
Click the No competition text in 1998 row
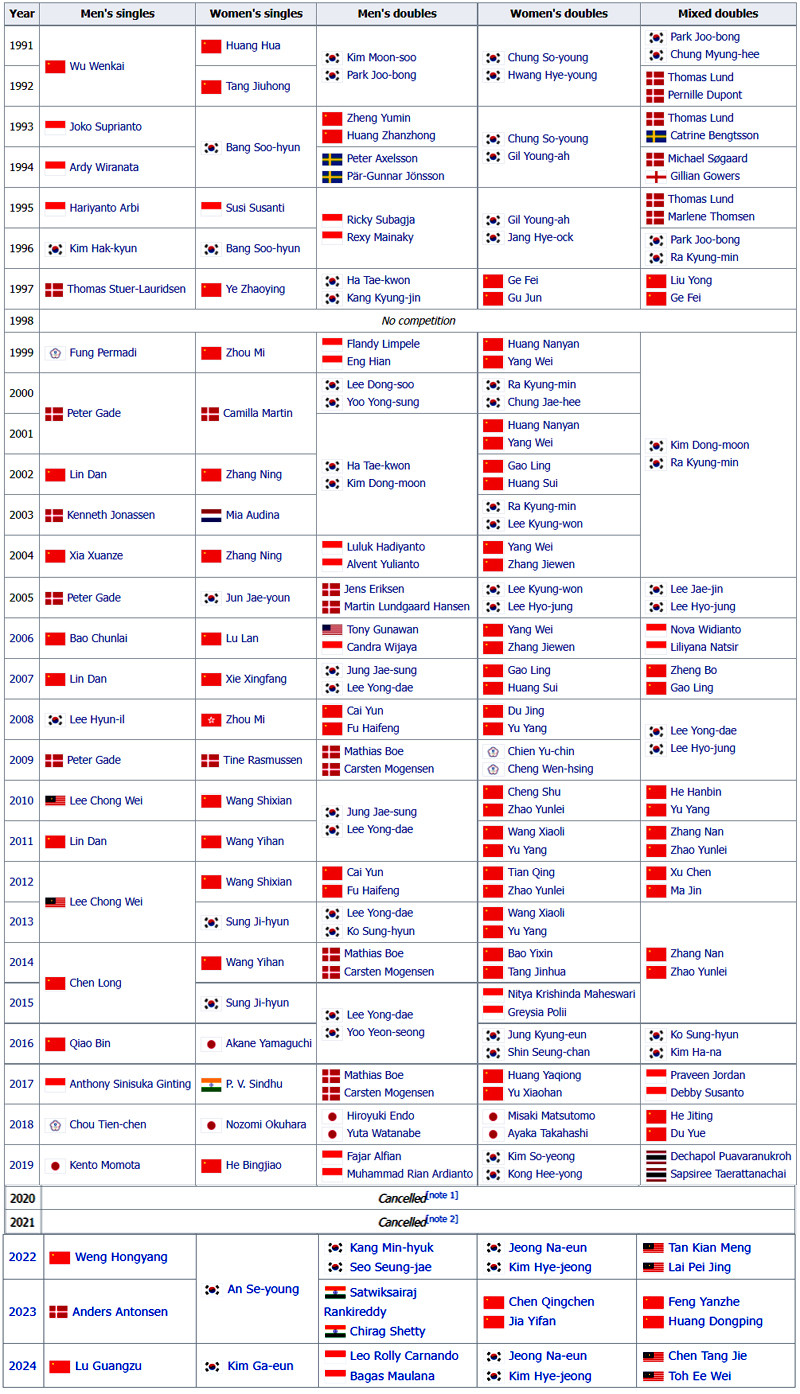[419, 321]
